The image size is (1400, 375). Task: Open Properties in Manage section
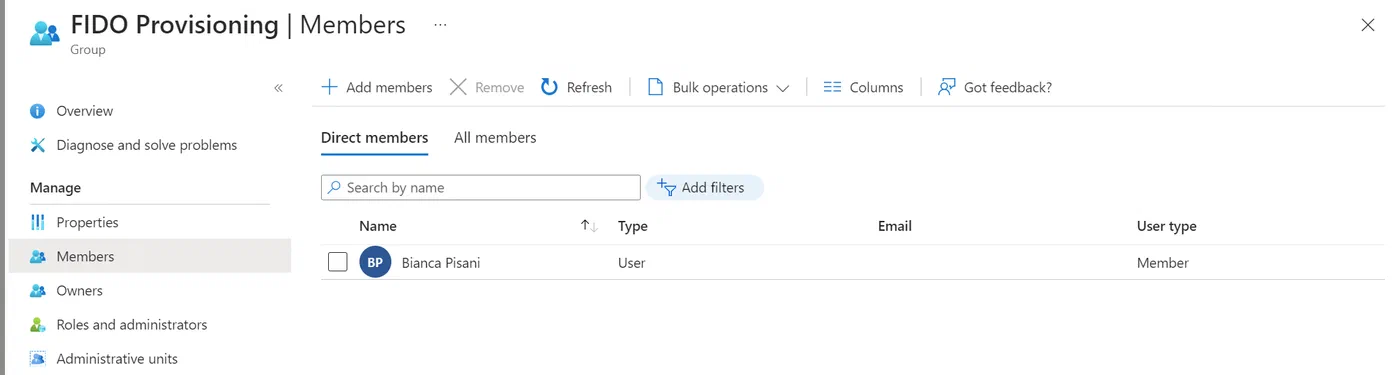(88, 222)
